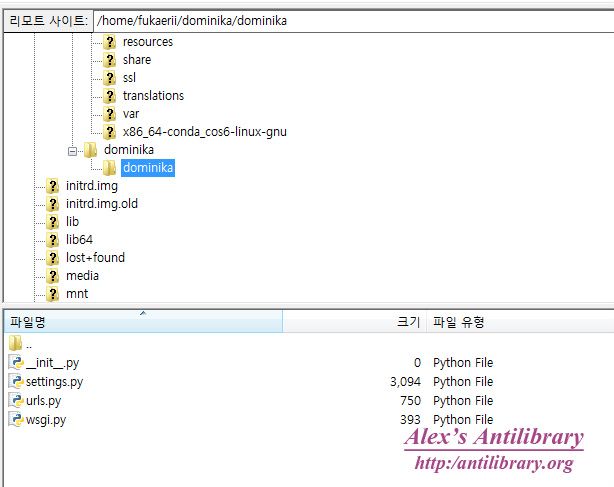Viewport: 614px width, 487px height.
Task: Click the Python icon of urls.py
Action: (x=16, y=400)
